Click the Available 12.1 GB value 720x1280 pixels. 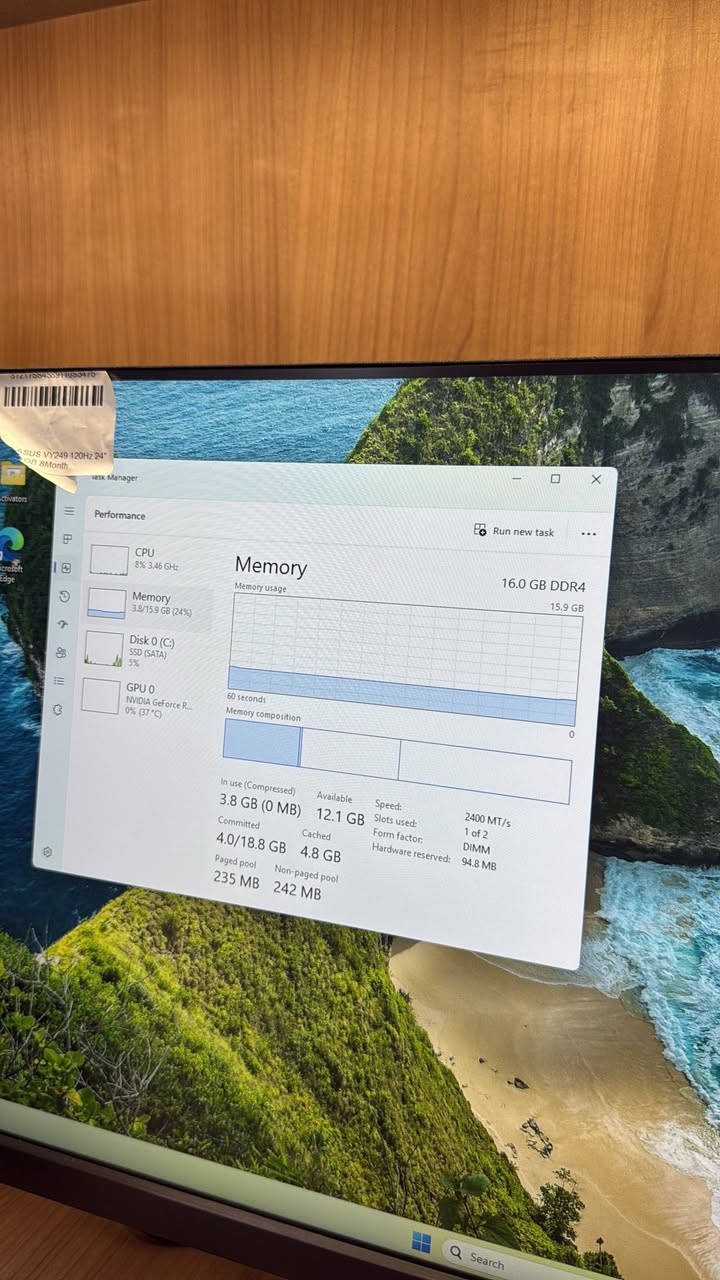(x=340, y=817)
